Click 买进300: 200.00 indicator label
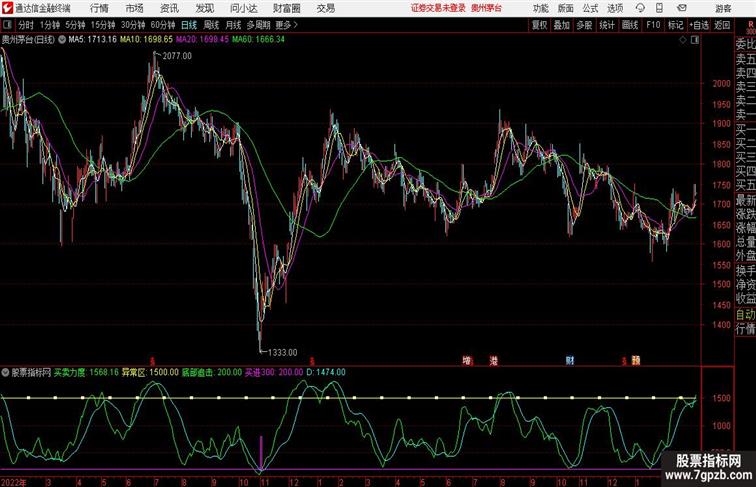The width and height of the screenshot is (756, 487). coord(274,372)
